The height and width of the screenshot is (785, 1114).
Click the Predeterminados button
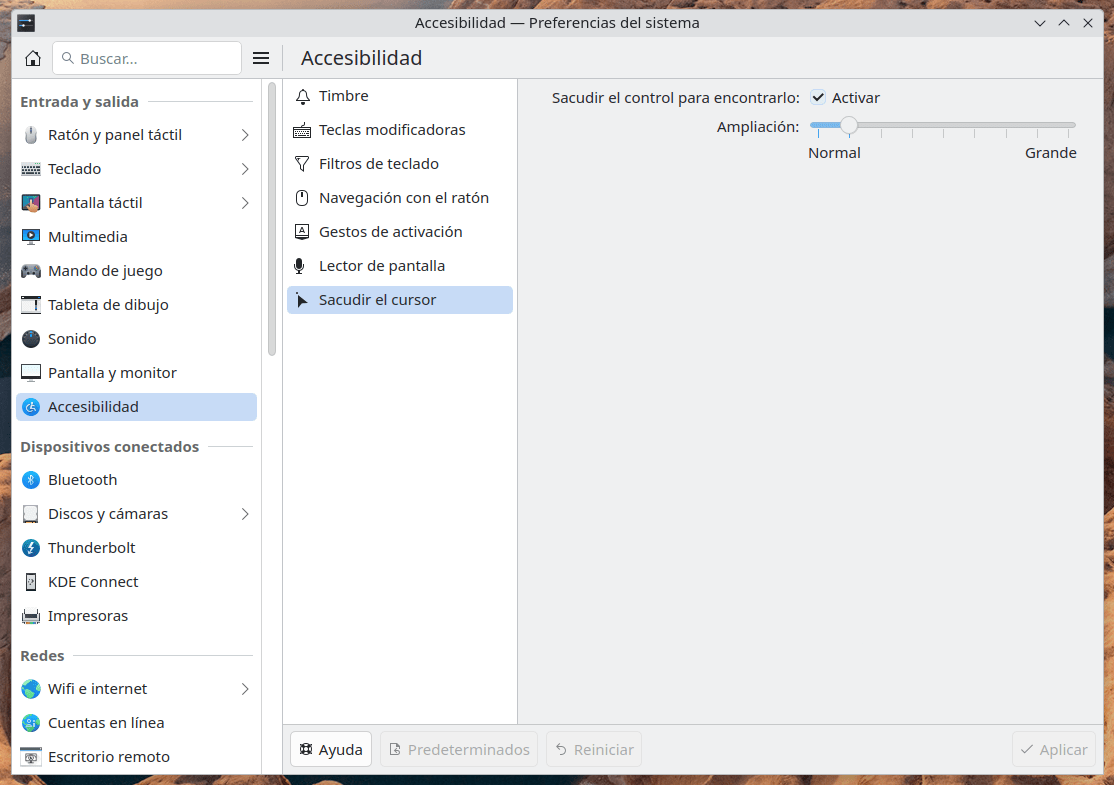coord(459,749)
